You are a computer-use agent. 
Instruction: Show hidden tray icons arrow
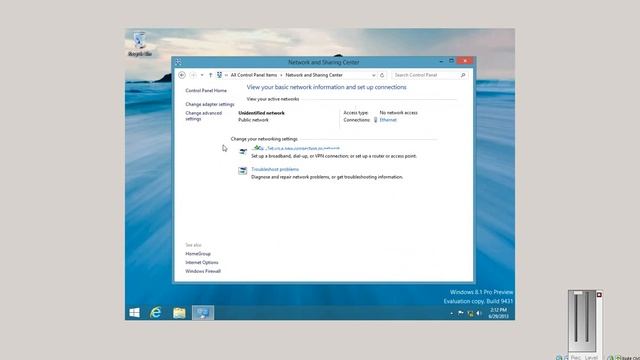[x=451, y=313]
